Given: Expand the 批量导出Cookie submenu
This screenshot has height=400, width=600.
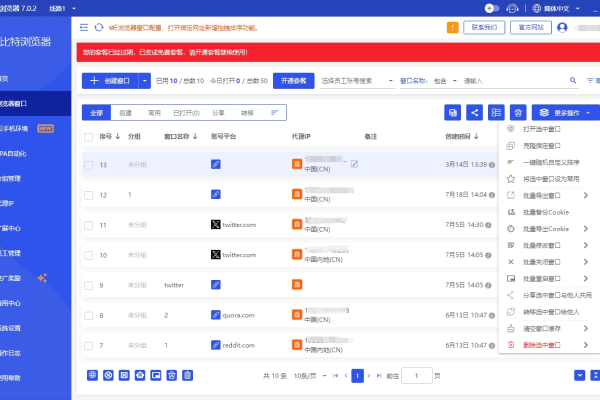Looking at the screenshot, I should [x=586, y=229].
